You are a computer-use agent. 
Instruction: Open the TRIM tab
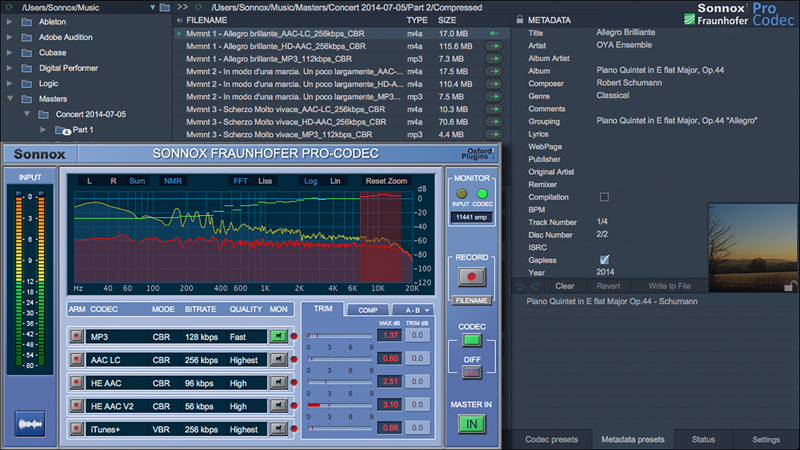coord(323,309)
